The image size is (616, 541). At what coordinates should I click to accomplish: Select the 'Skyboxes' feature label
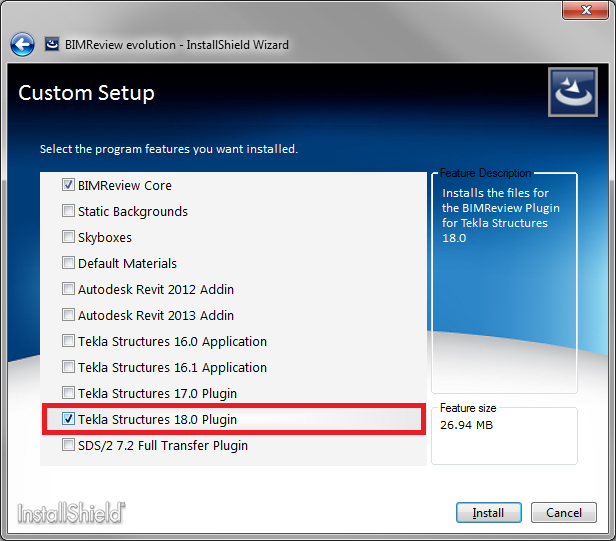click(105, 238)
